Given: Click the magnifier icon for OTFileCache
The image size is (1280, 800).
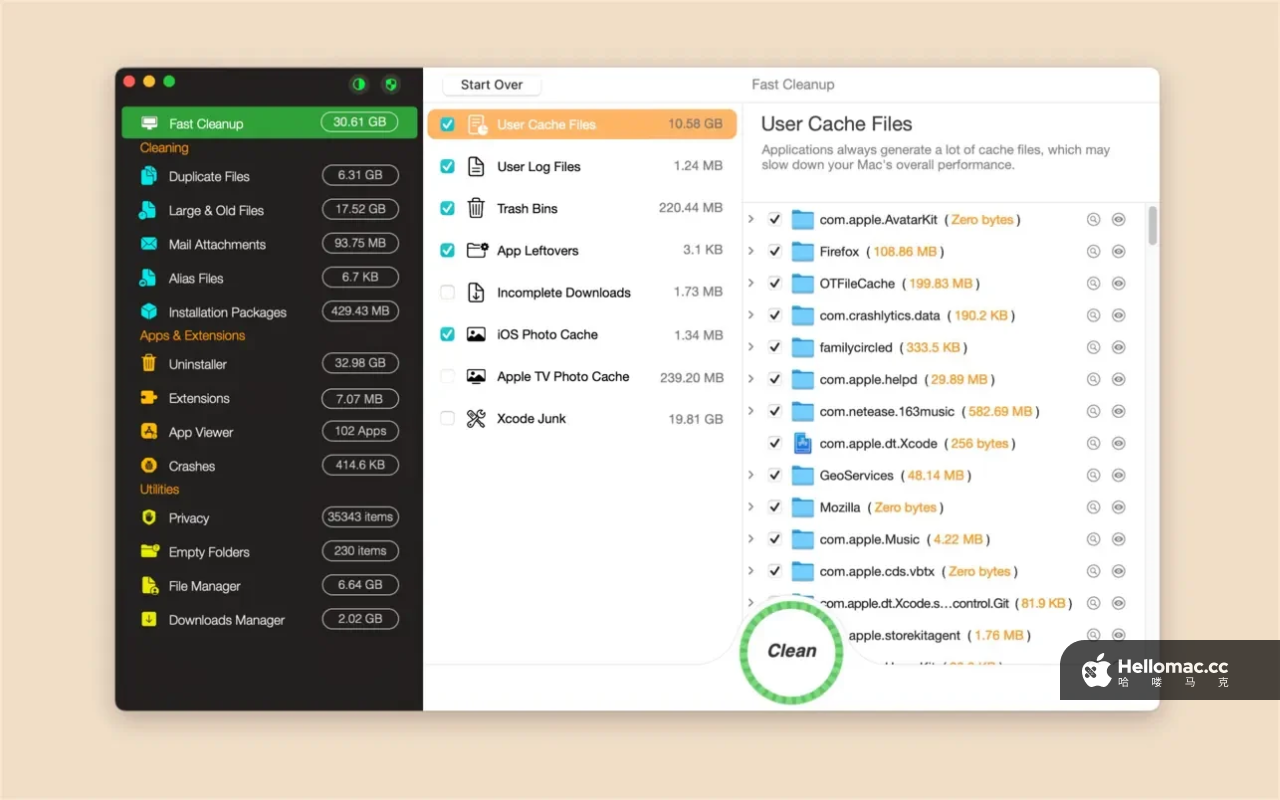Looking at the screenshot, I should pos(1093,284).
